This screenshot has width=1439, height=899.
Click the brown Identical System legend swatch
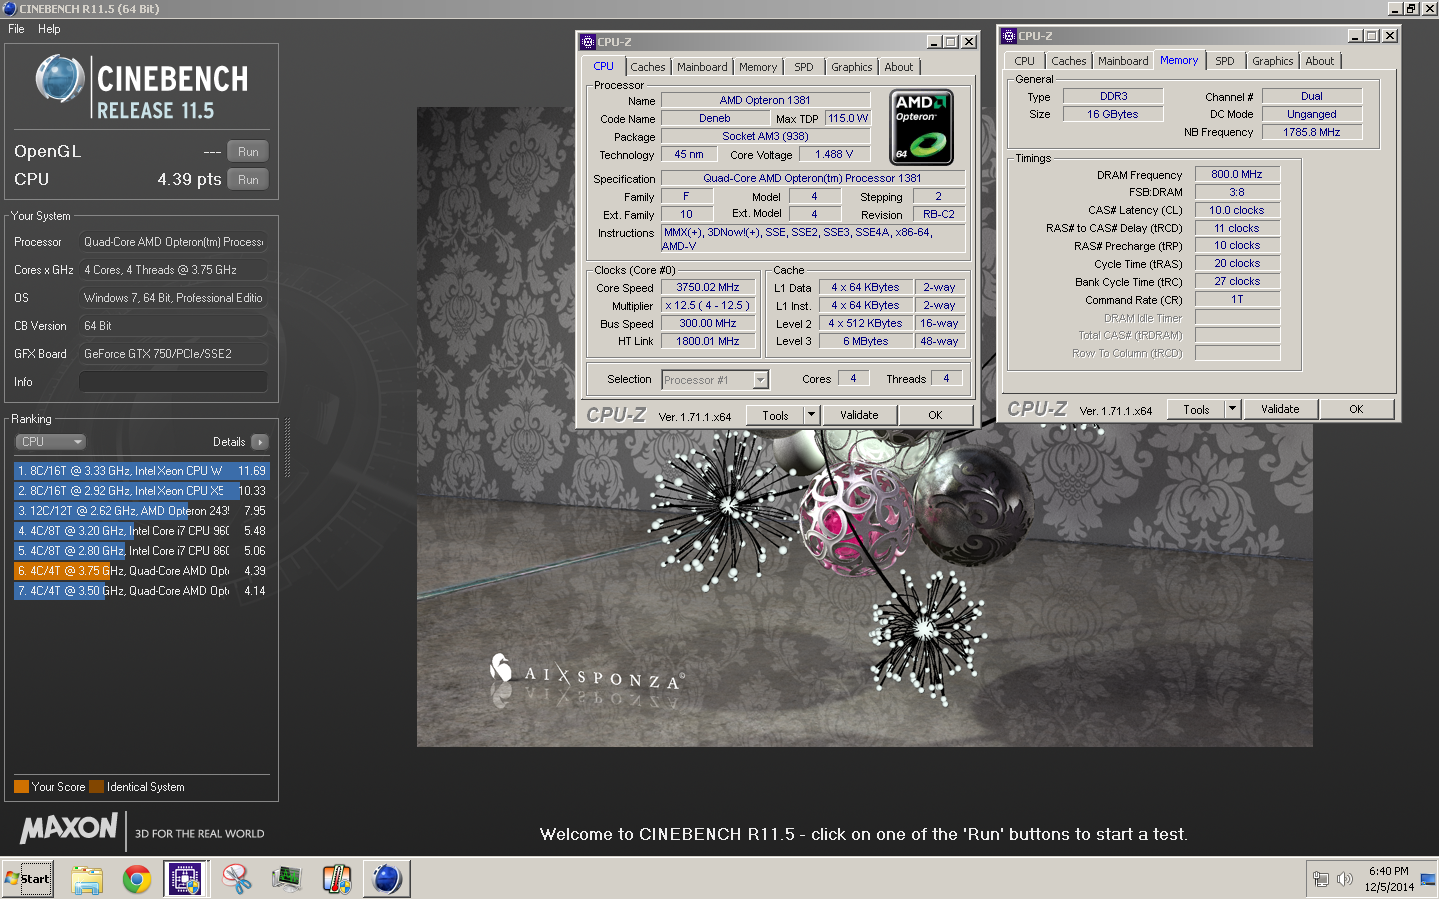tap(96, 787)
